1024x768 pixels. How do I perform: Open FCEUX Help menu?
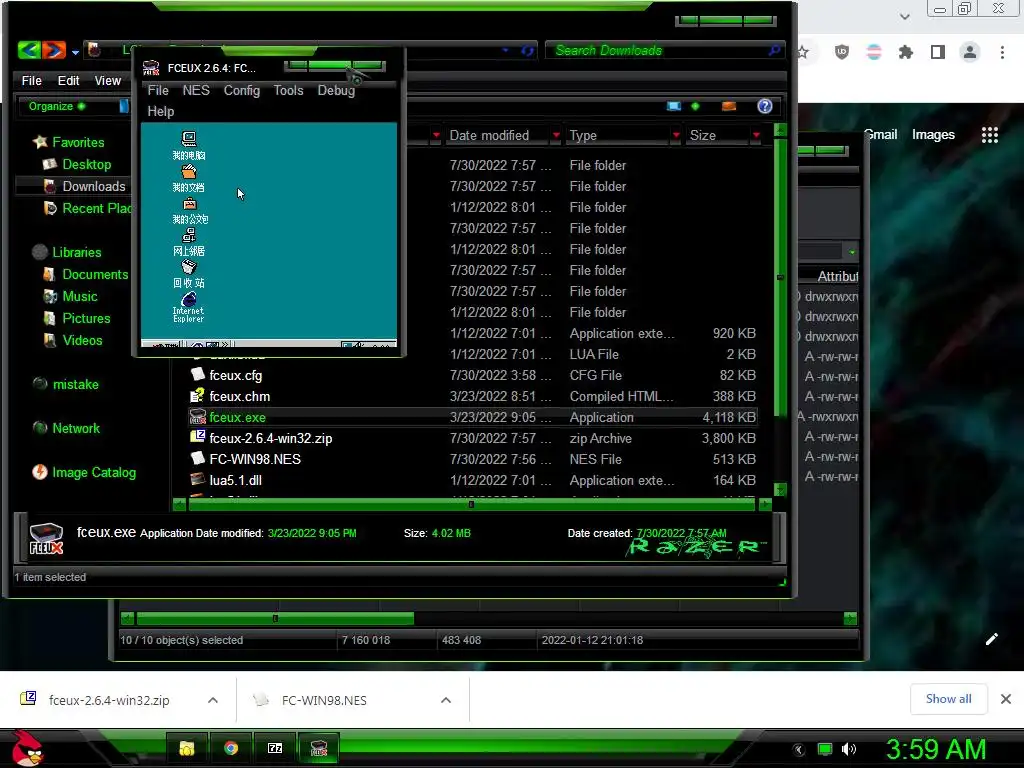click(161, 111)
